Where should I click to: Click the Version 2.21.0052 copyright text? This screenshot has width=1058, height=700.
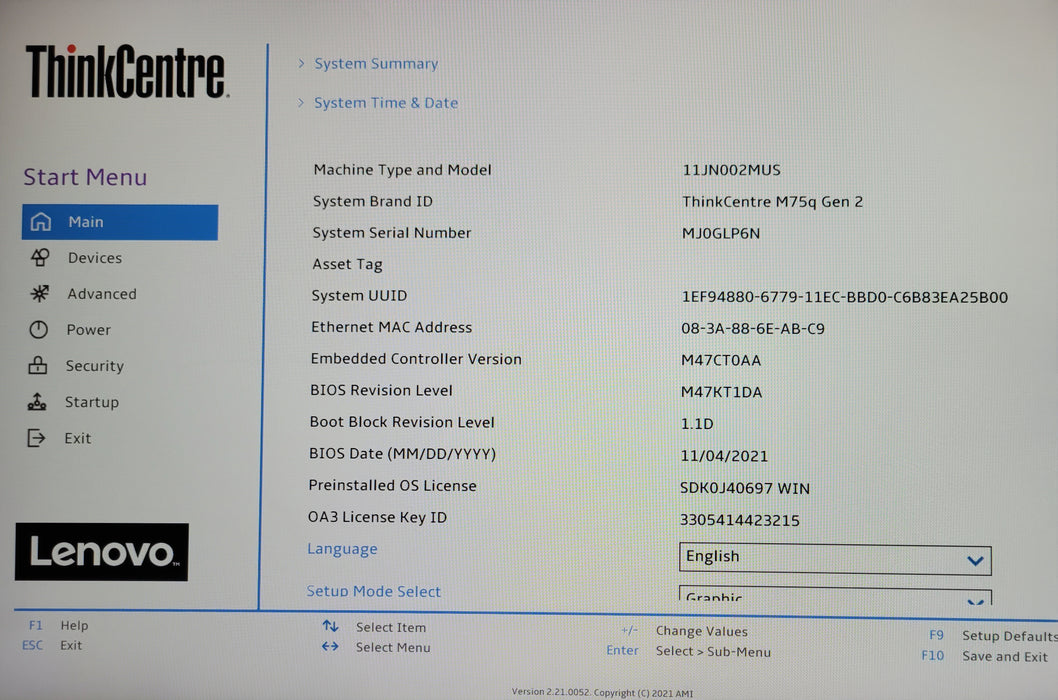(x=602, y=692)
